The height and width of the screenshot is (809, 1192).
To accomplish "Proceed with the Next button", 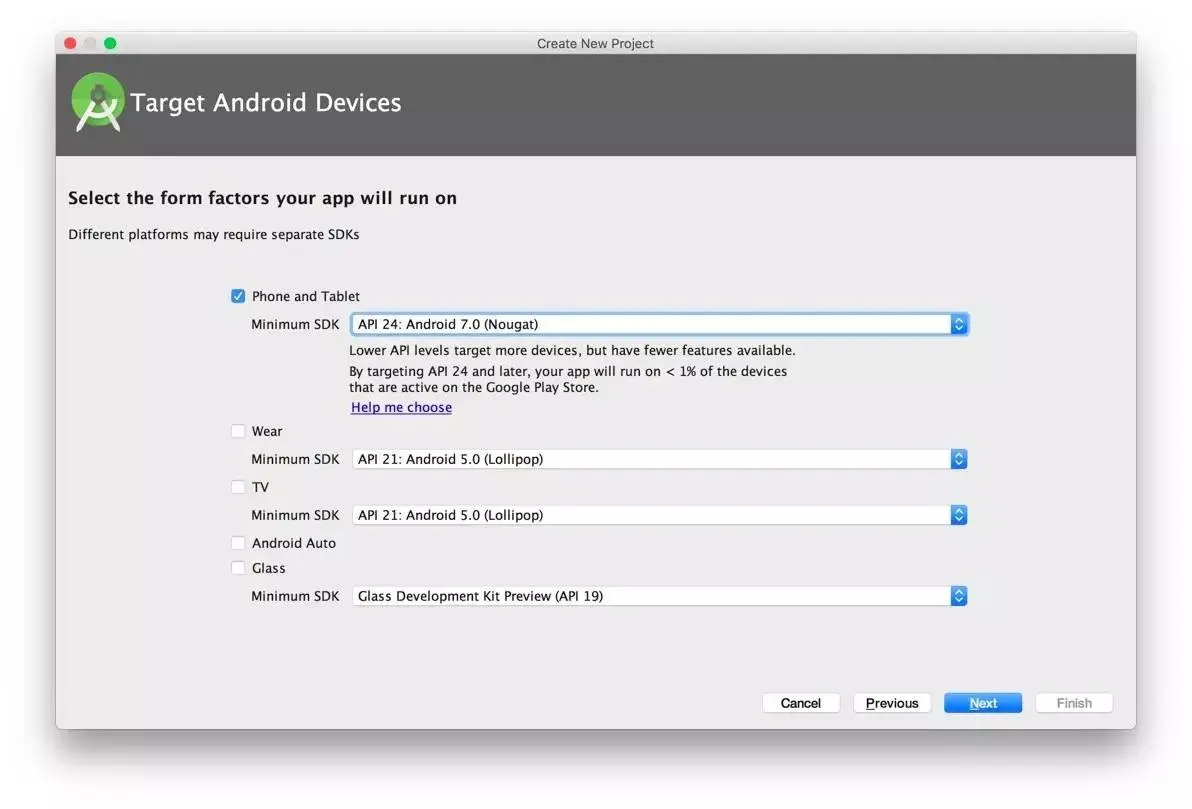I will tap(983, 703).
